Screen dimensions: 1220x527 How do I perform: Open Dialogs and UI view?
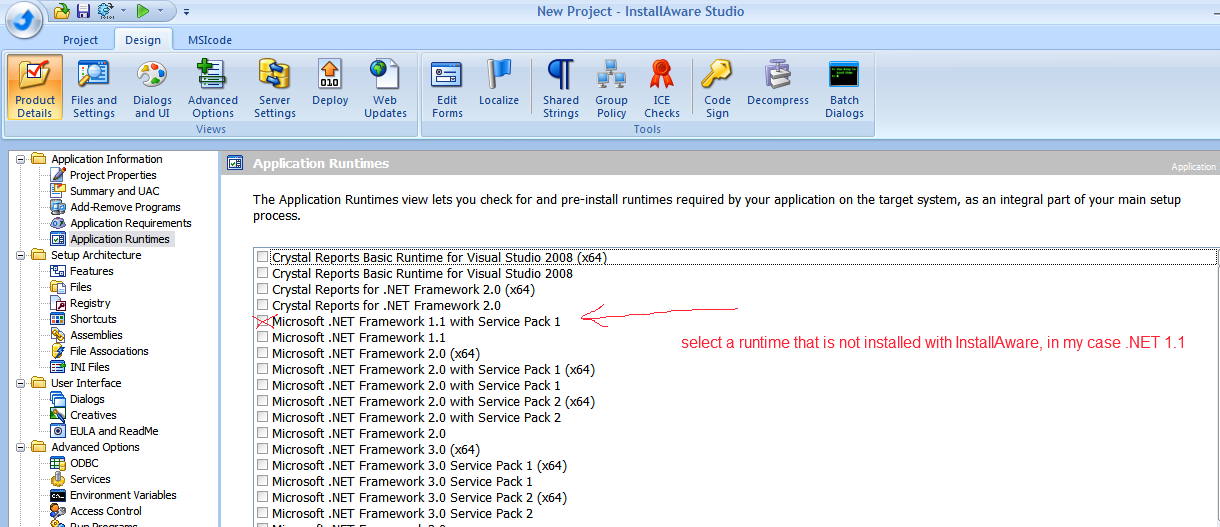pos(152,88)
